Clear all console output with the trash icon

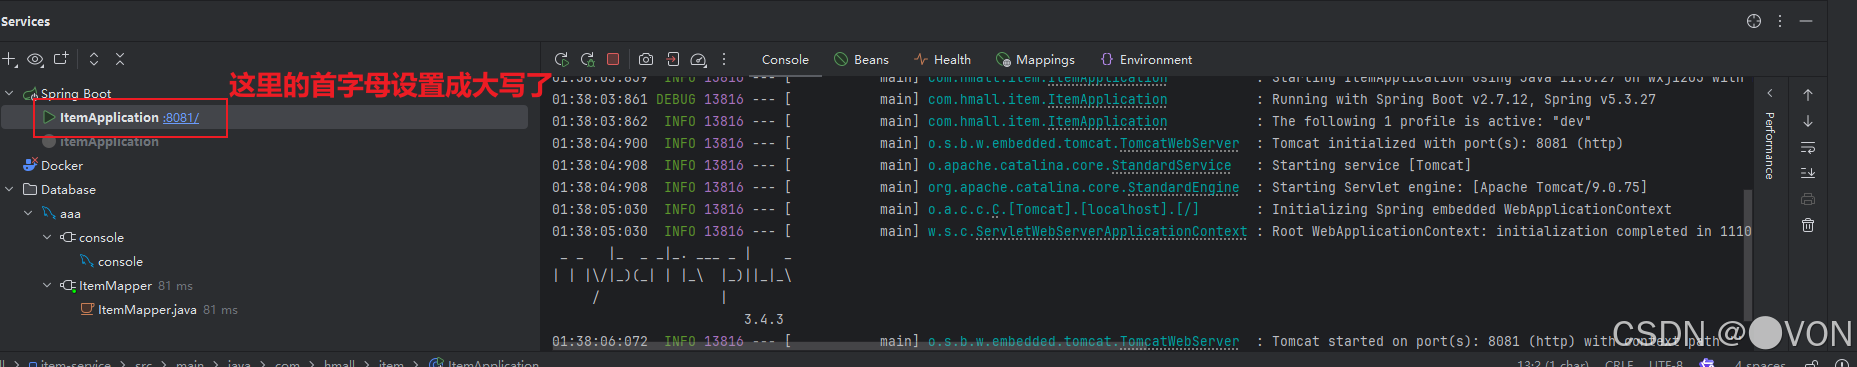(x=1808, y=225)
